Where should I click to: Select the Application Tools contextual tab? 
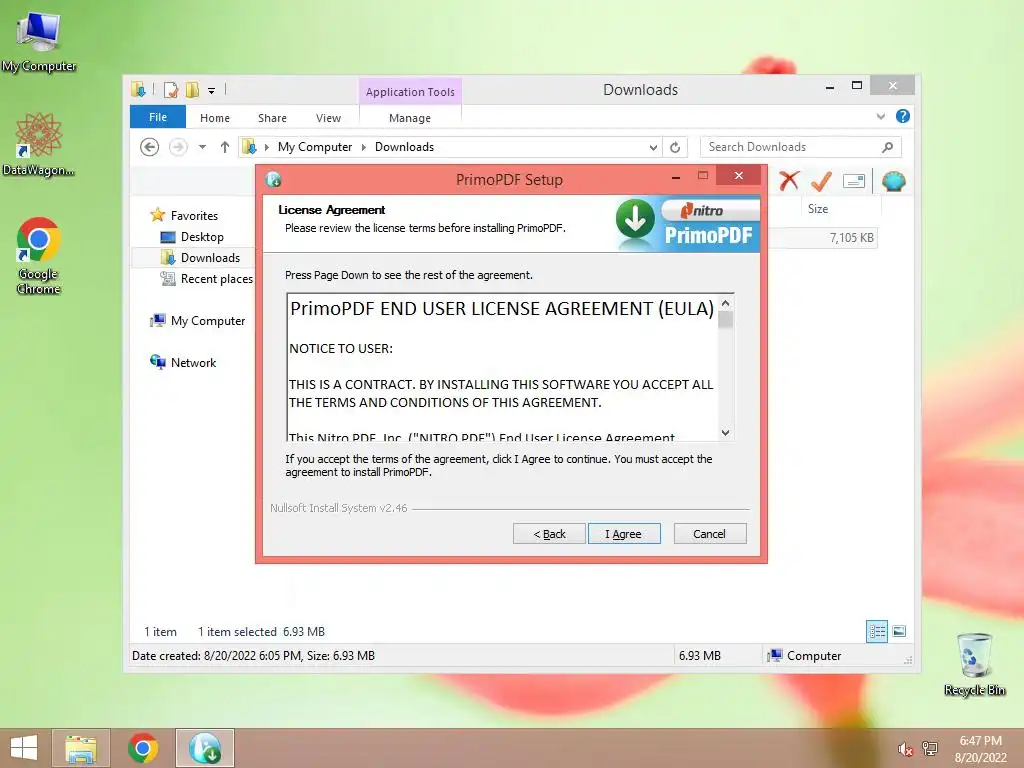click(x=410, y=92)
